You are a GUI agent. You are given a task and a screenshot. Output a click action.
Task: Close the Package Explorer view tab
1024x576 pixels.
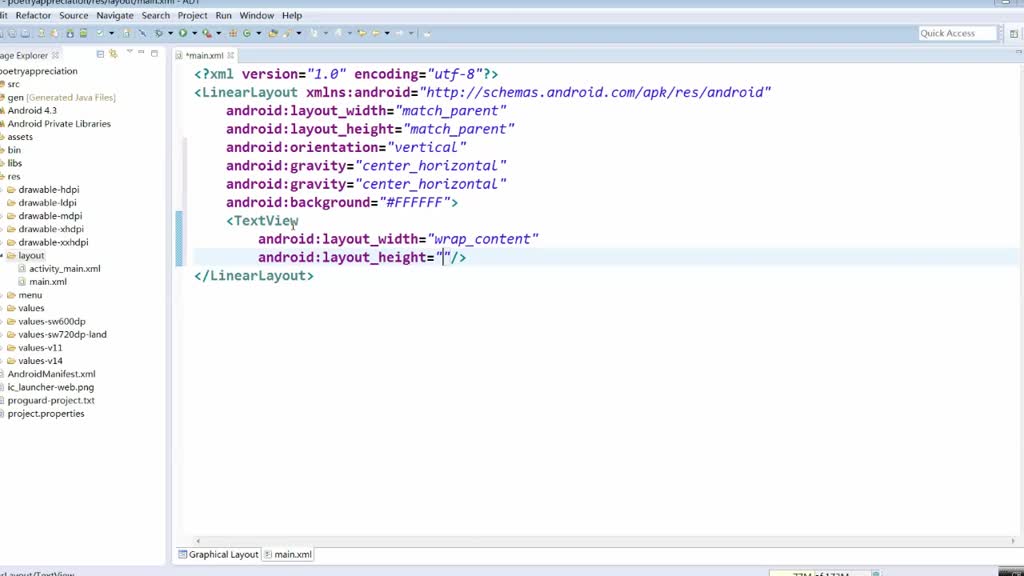coord(56,56)
